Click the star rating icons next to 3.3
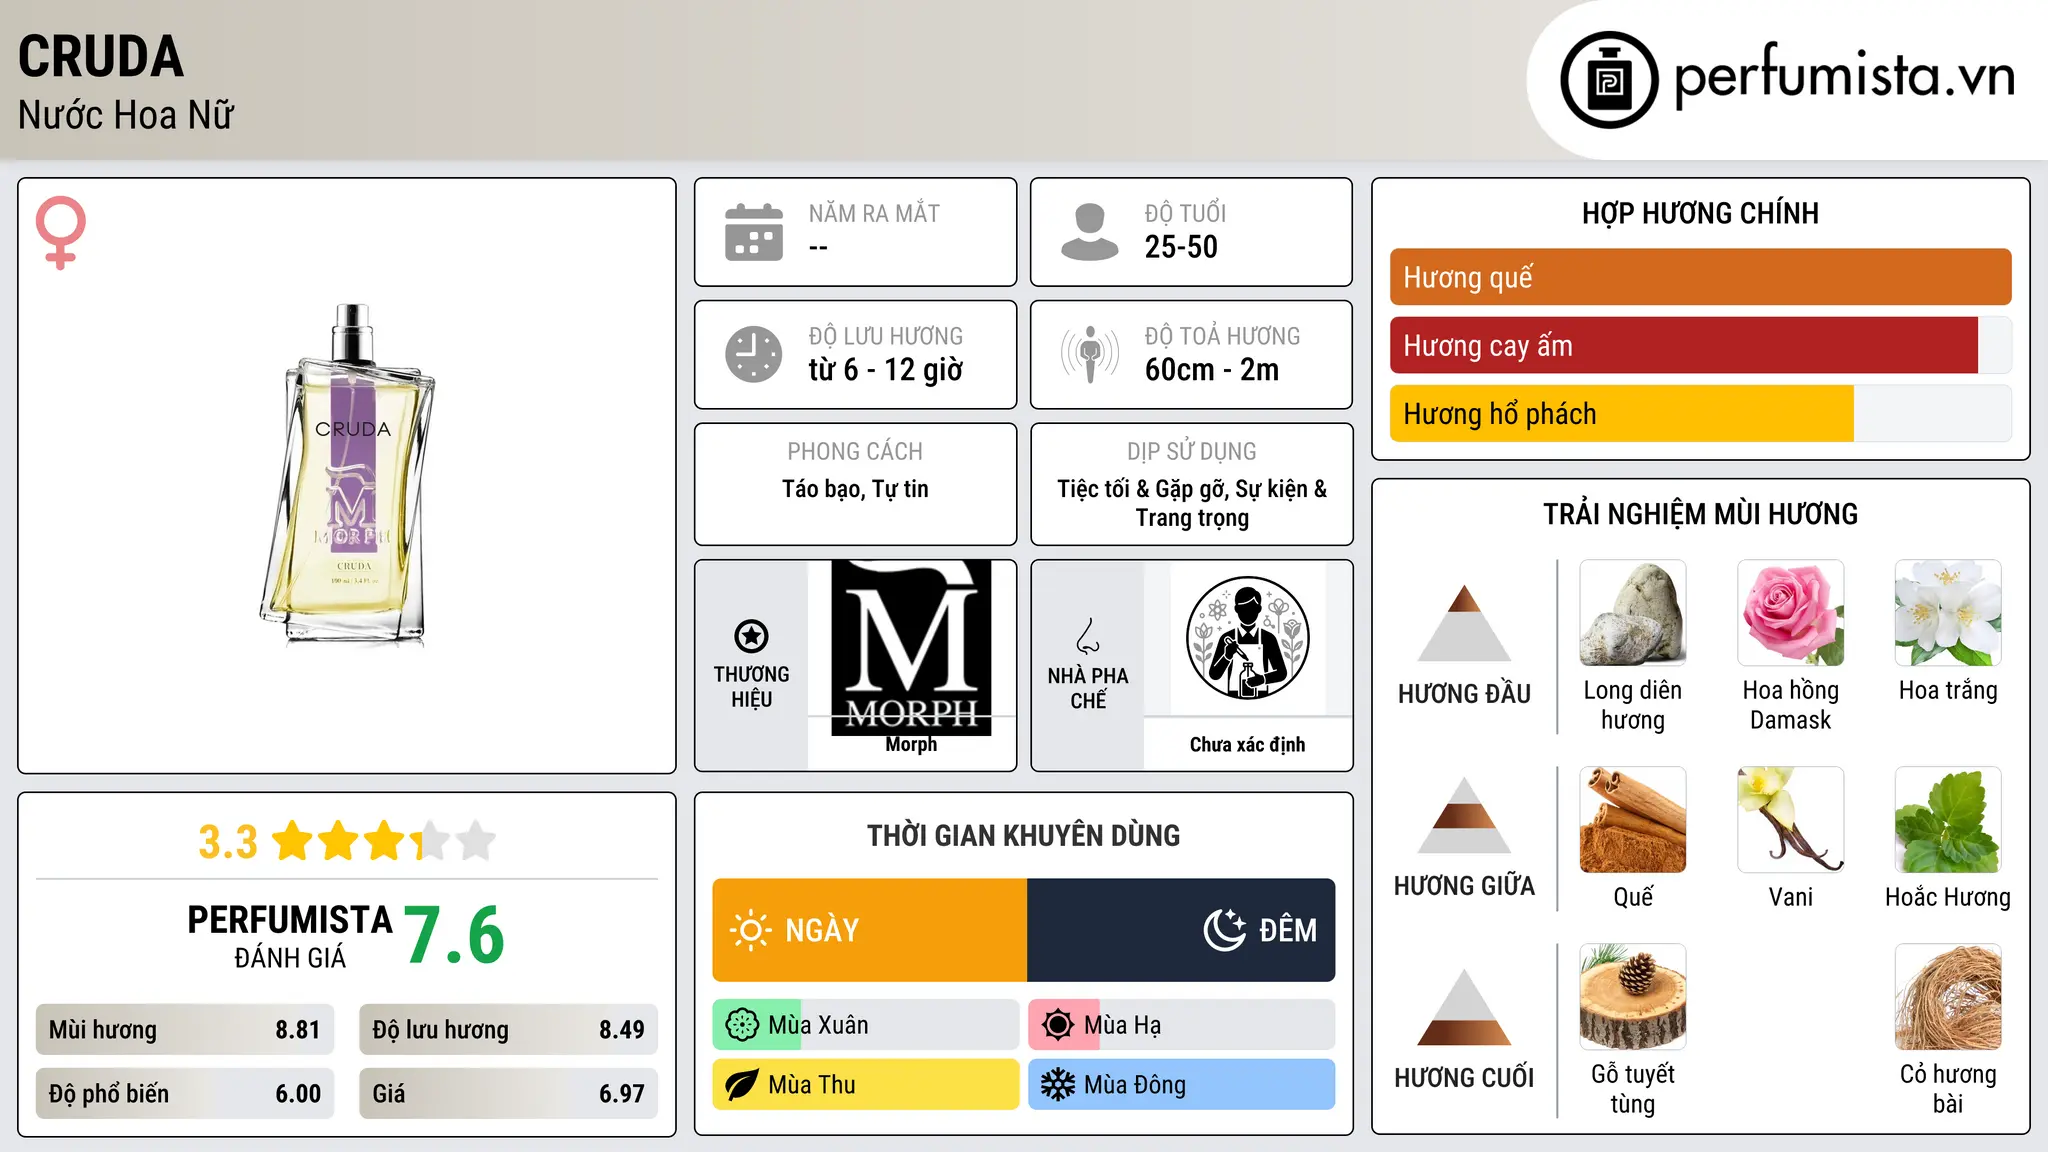 click(384, 841)
